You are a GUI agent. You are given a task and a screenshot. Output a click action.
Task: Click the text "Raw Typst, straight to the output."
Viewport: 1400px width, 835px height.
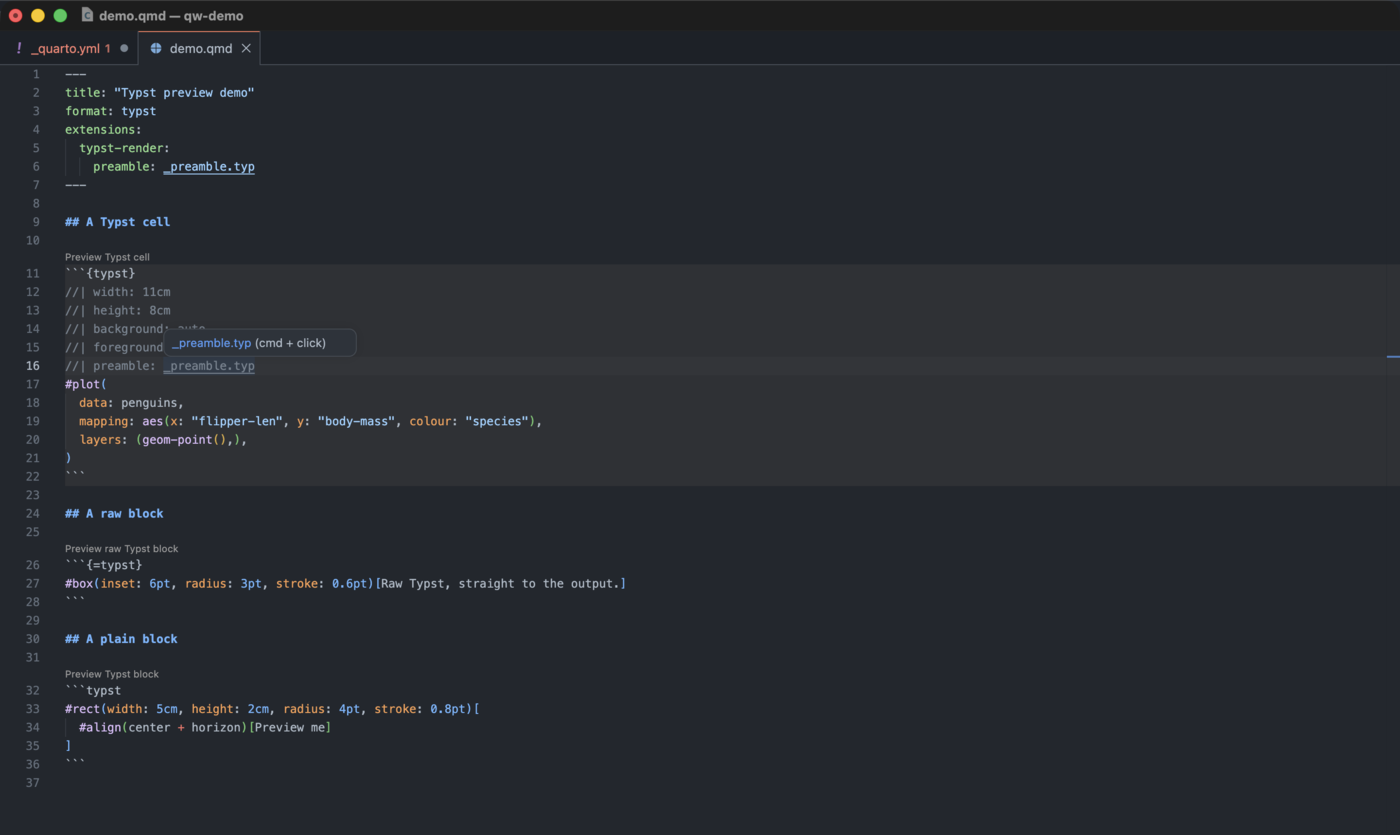500,583
